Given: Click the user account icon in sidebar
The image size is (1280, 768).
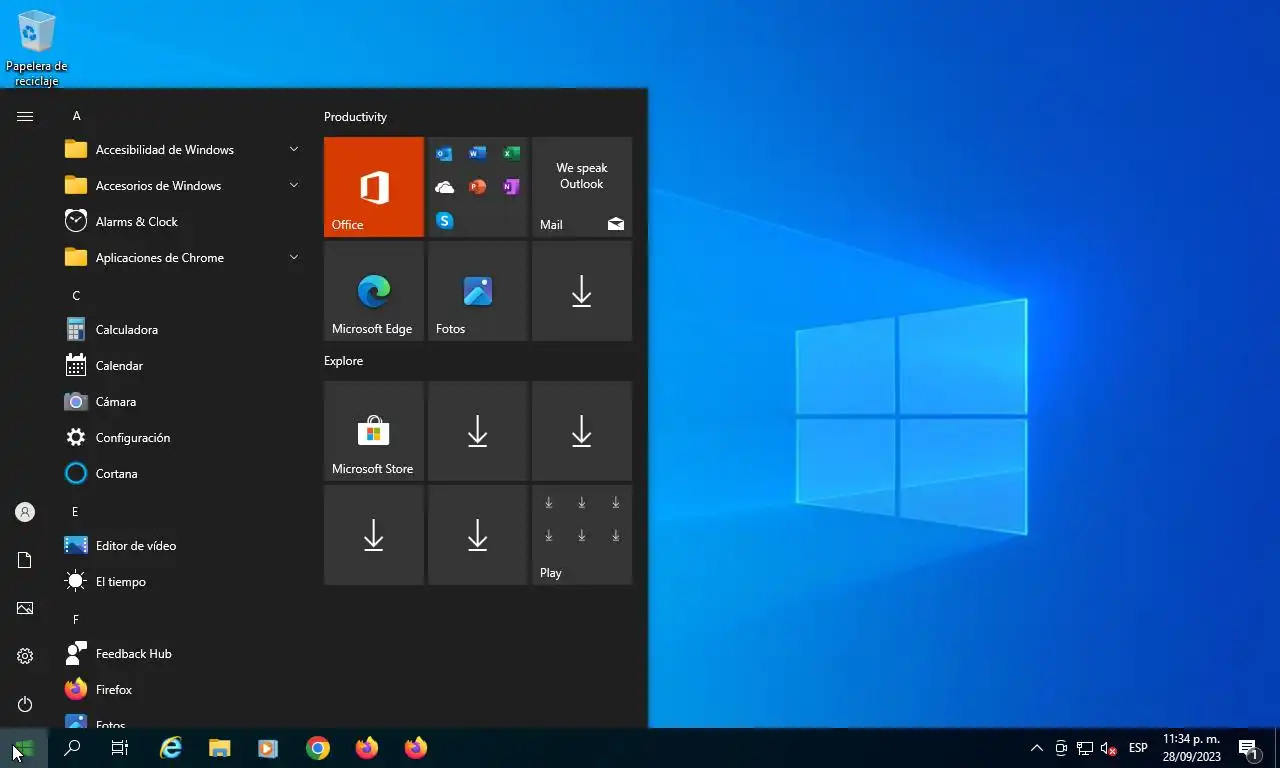Looking at the screenshot, I should [25, 512].
